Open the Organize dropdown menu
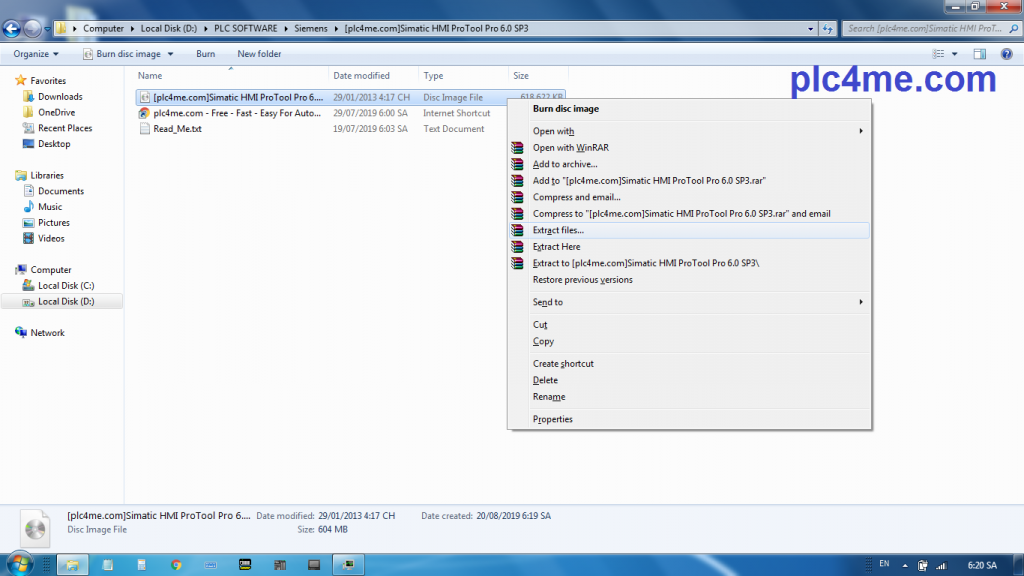The image size is (1024, 576). [36, 54]
